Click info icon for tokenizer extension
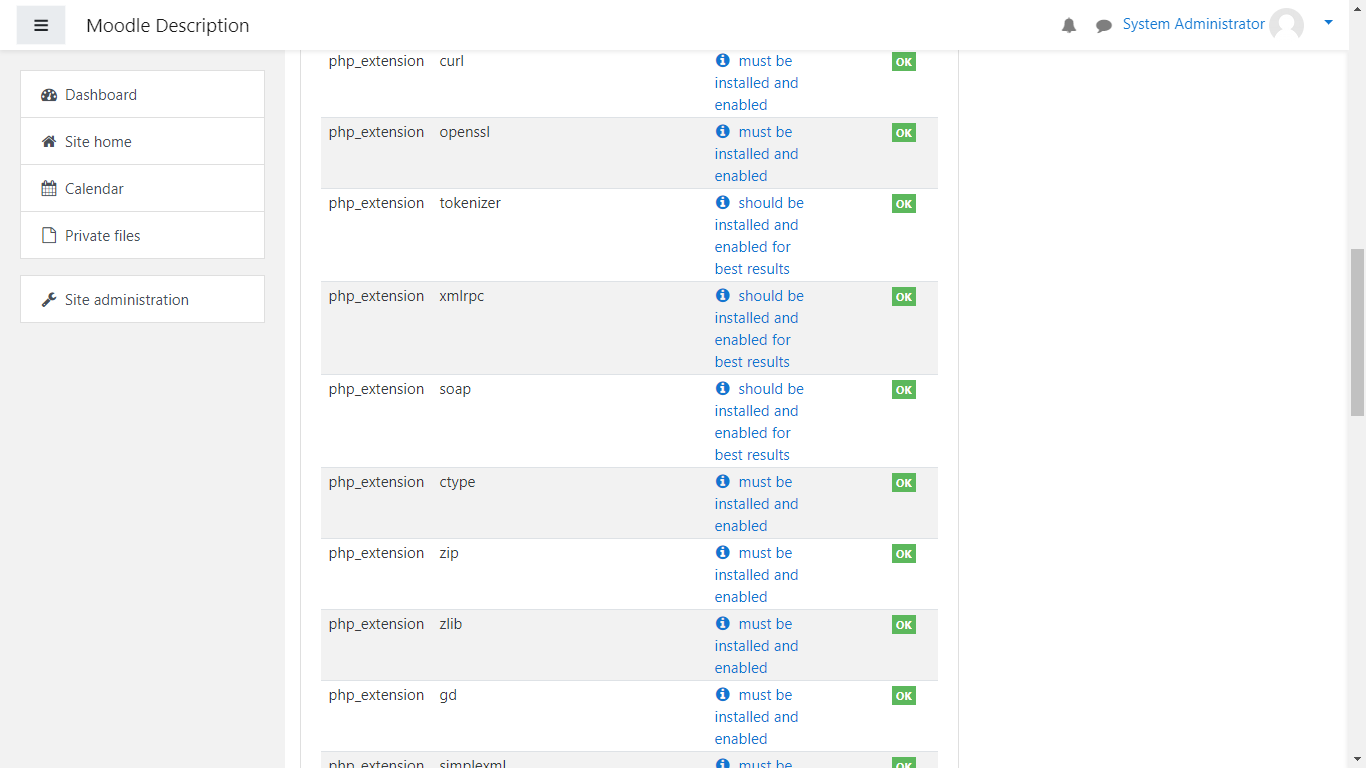 click(723, 202)
